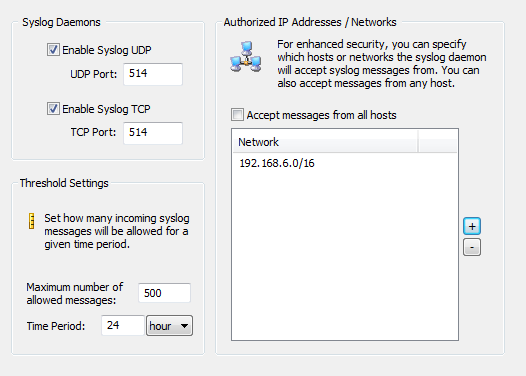Click the Time Period value field
The height and width of the screenshot is (376, 526).
tap(123, 325)
